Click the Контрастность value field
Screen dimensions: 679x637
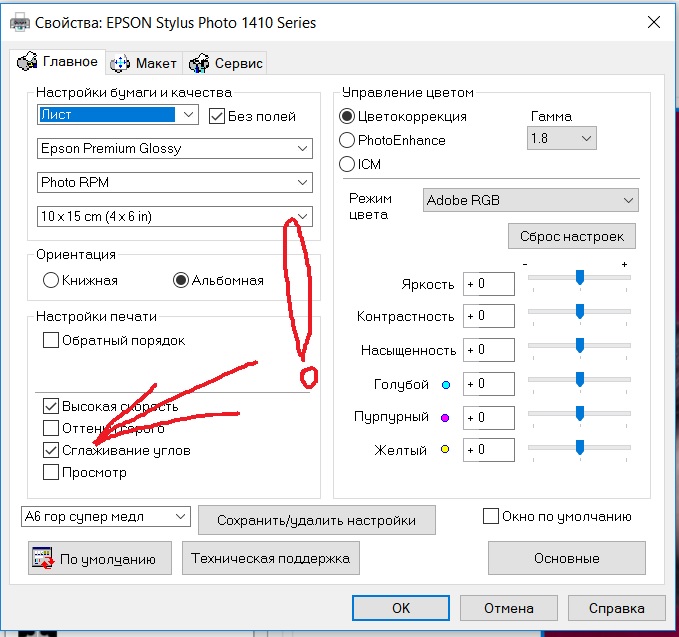click(x=489, y=316)
